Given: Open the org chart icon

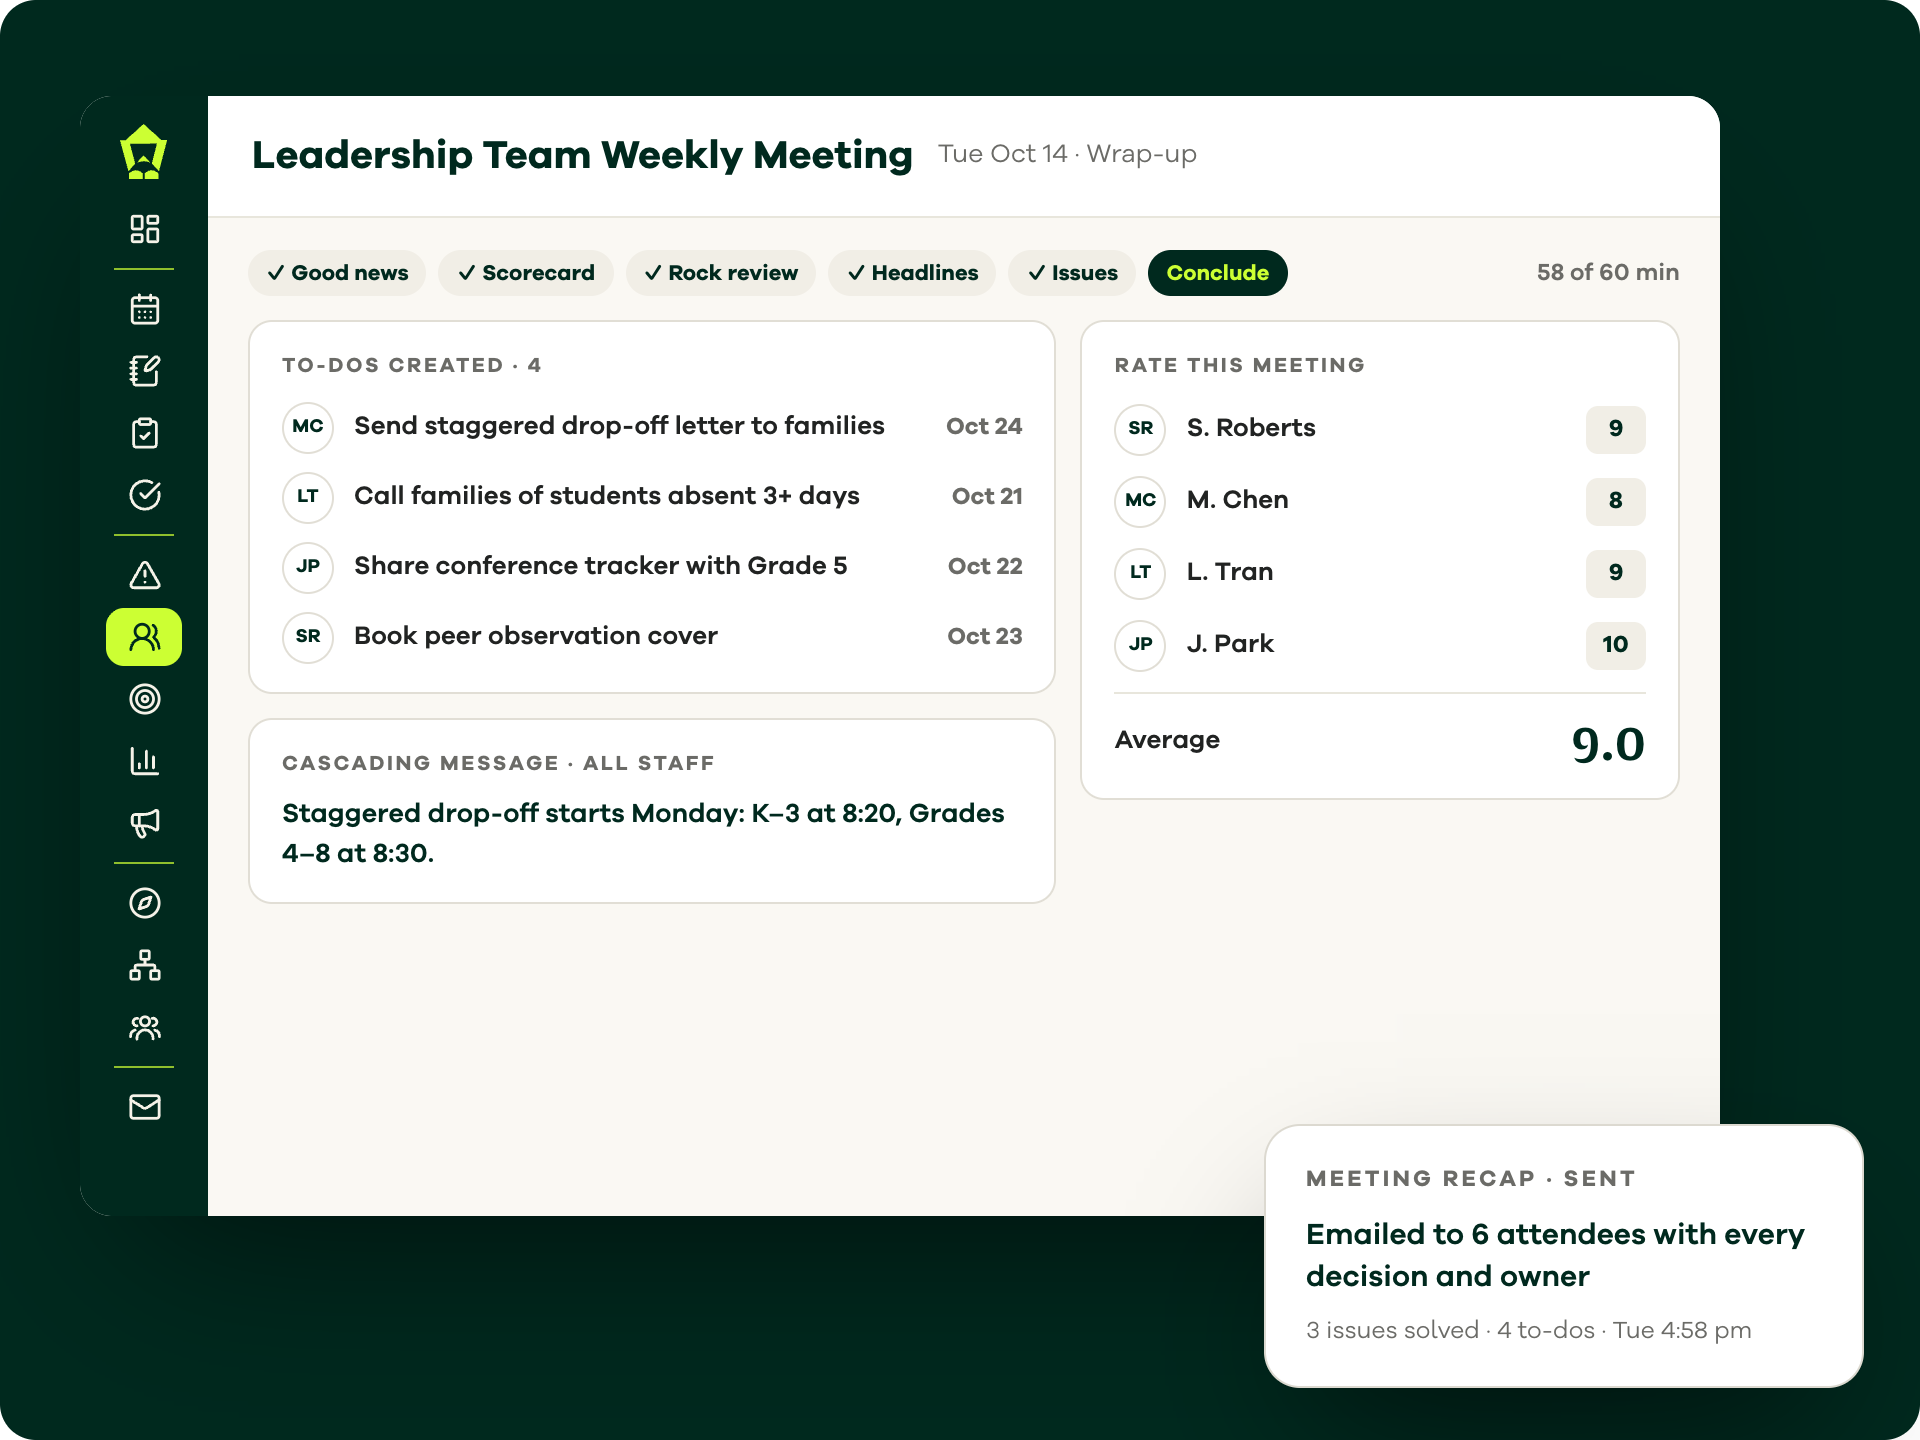Looking at the screenshot, I should pyautogui.click(x=145, y=965).
